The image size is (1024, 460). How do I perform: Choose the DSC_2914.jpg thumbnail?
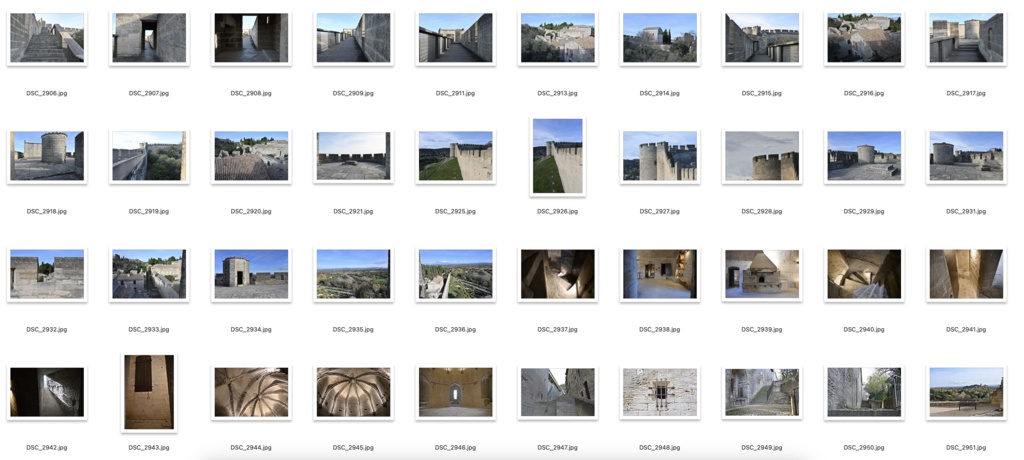click(660, 38)
